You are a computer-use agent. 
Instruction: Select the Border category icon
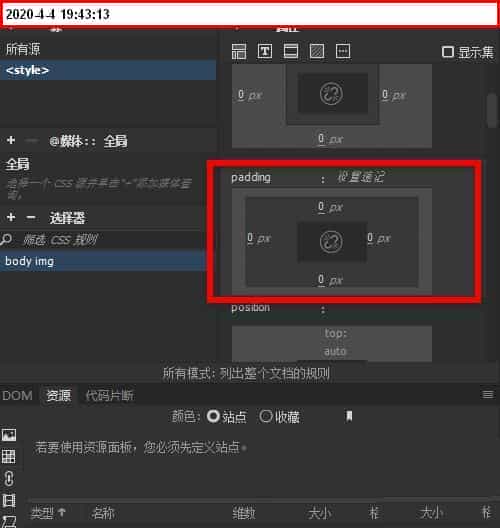291,52
